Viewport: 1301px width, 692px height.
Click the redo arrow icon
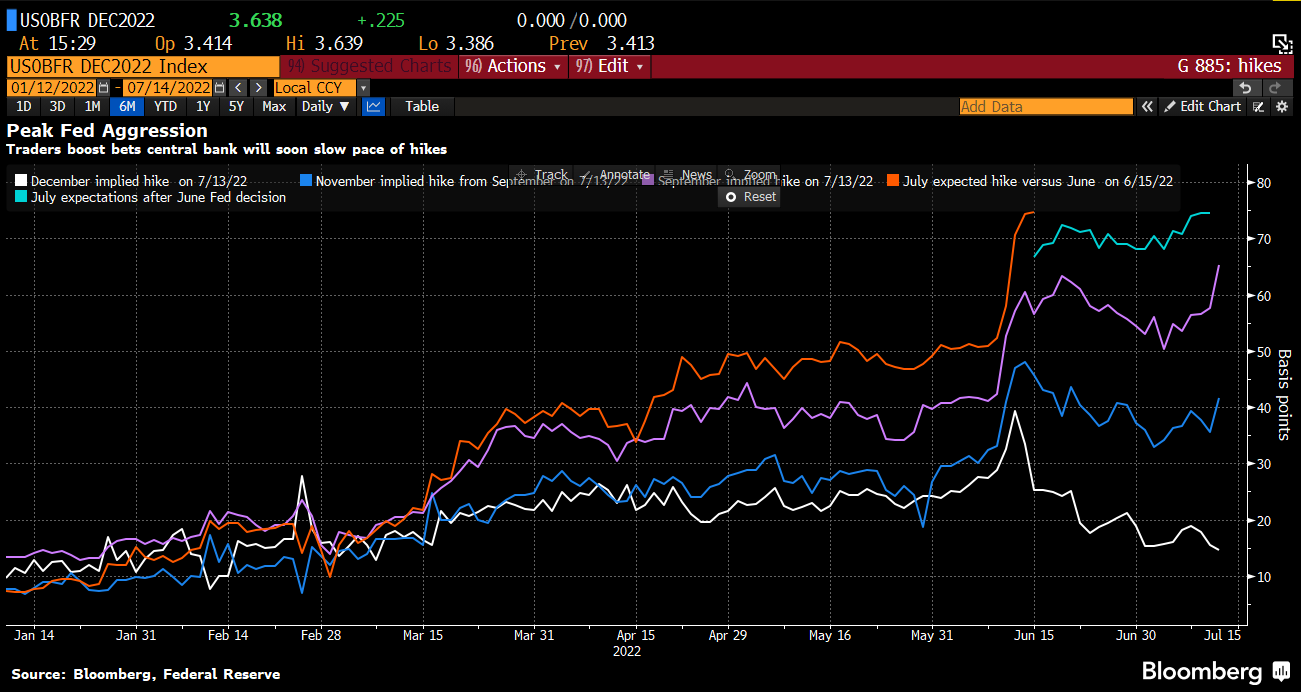point(1273,88)
